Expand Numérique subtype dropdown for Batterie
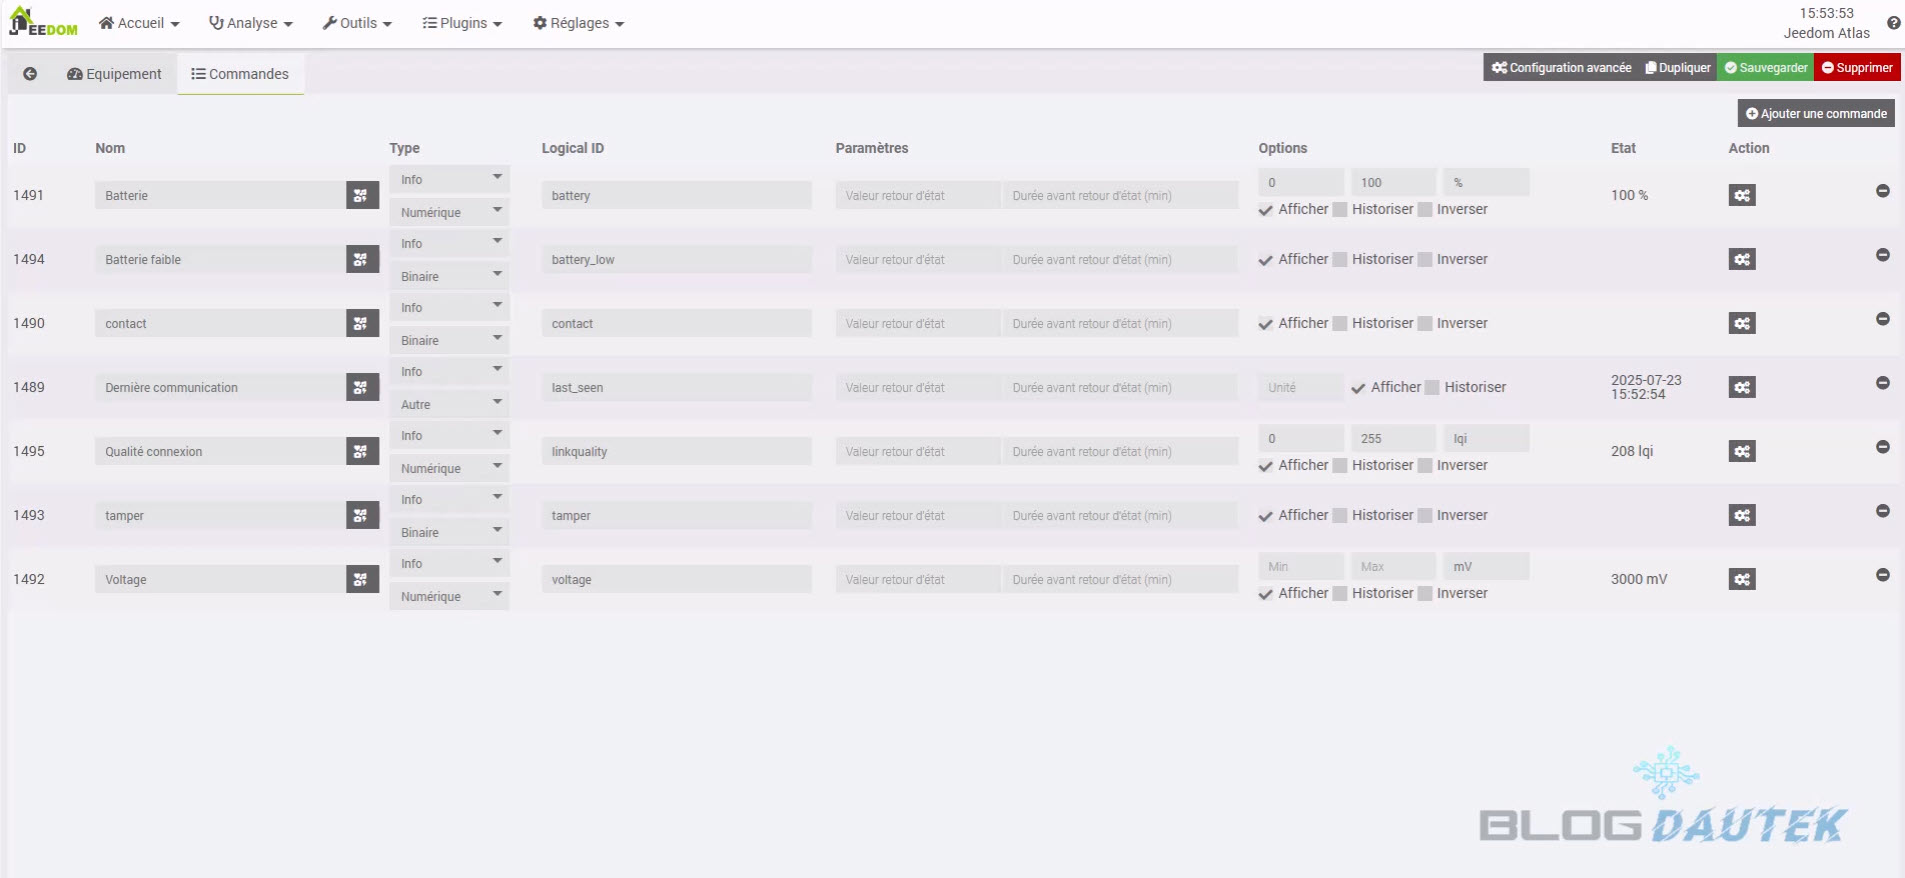Image resolution: width=1905 pixels, height=878 pixels. coord(449,212)
